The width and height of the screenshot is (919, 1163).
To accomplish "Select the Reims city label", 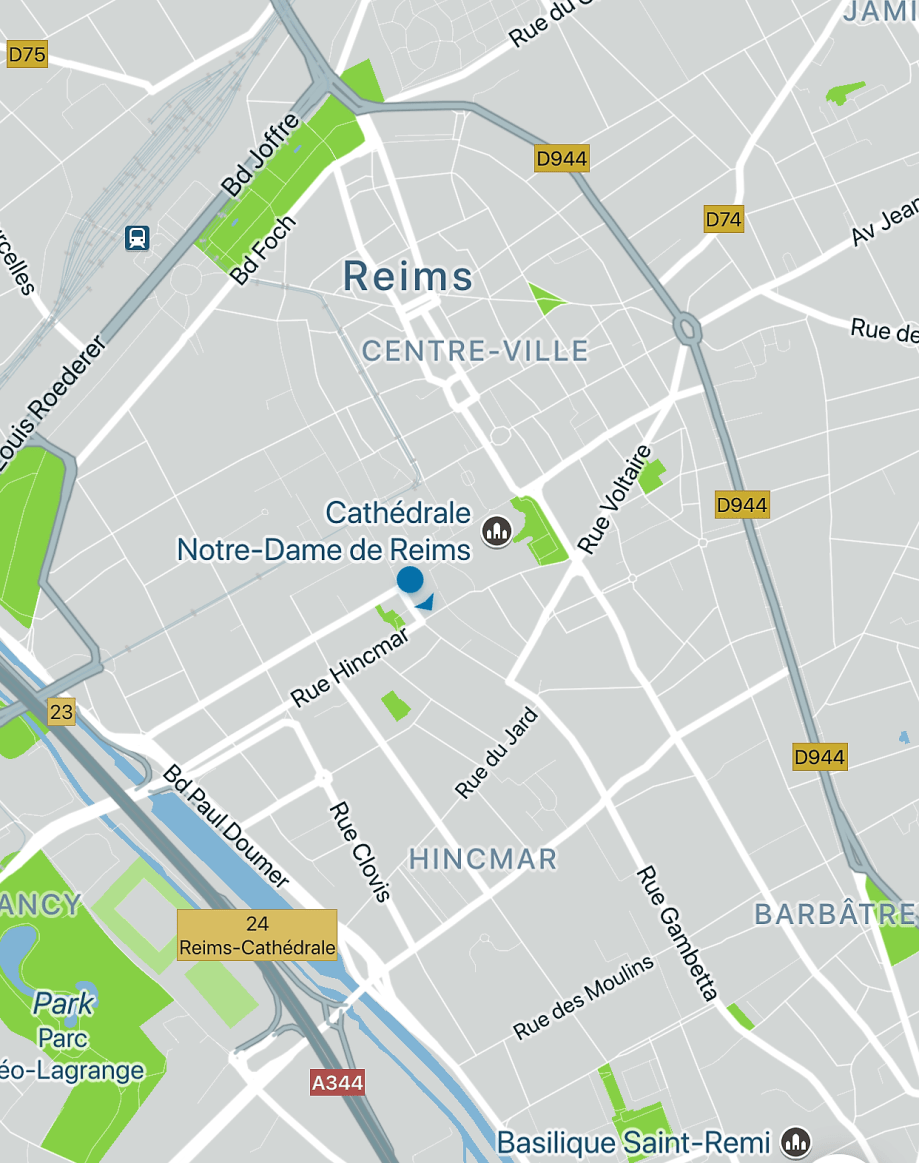I will 407,277.
